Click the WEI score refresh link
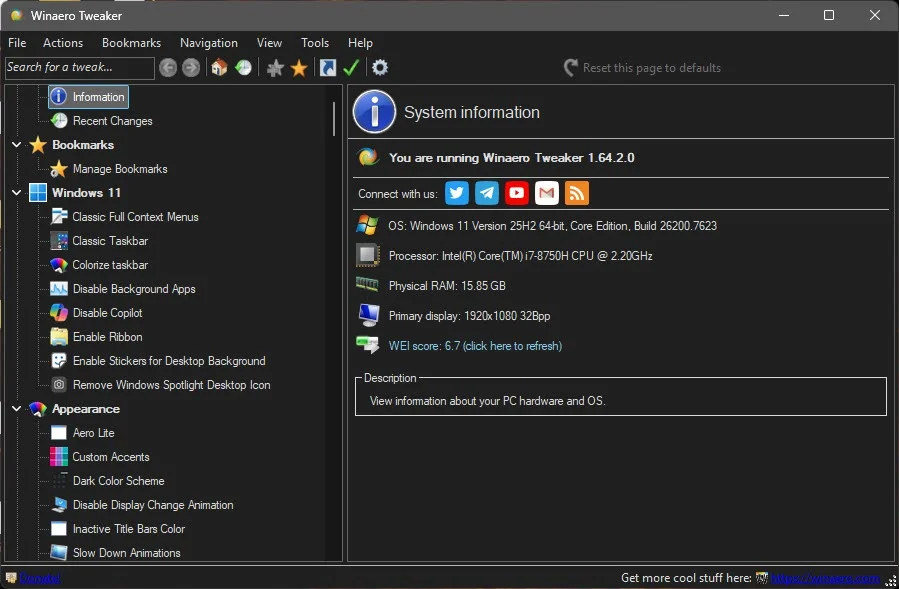899x589 pixels. (x=475, y=346)
